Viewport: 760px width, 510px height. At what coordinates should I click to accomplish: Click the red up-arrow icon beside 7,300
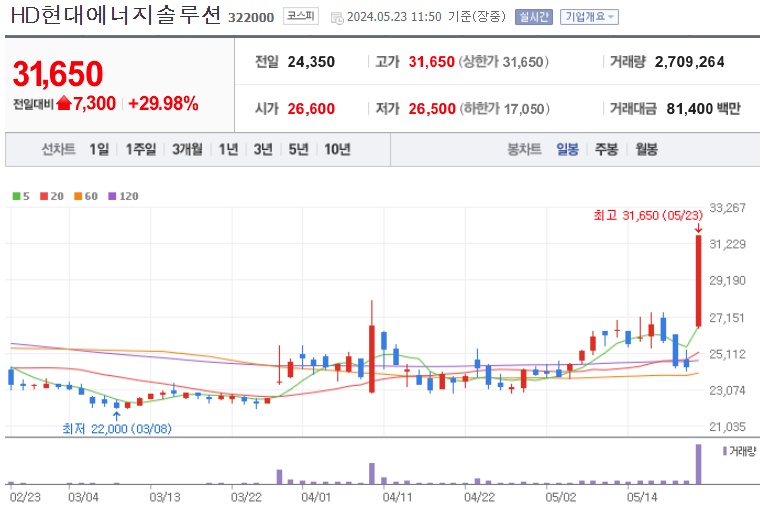pos(64,103)
